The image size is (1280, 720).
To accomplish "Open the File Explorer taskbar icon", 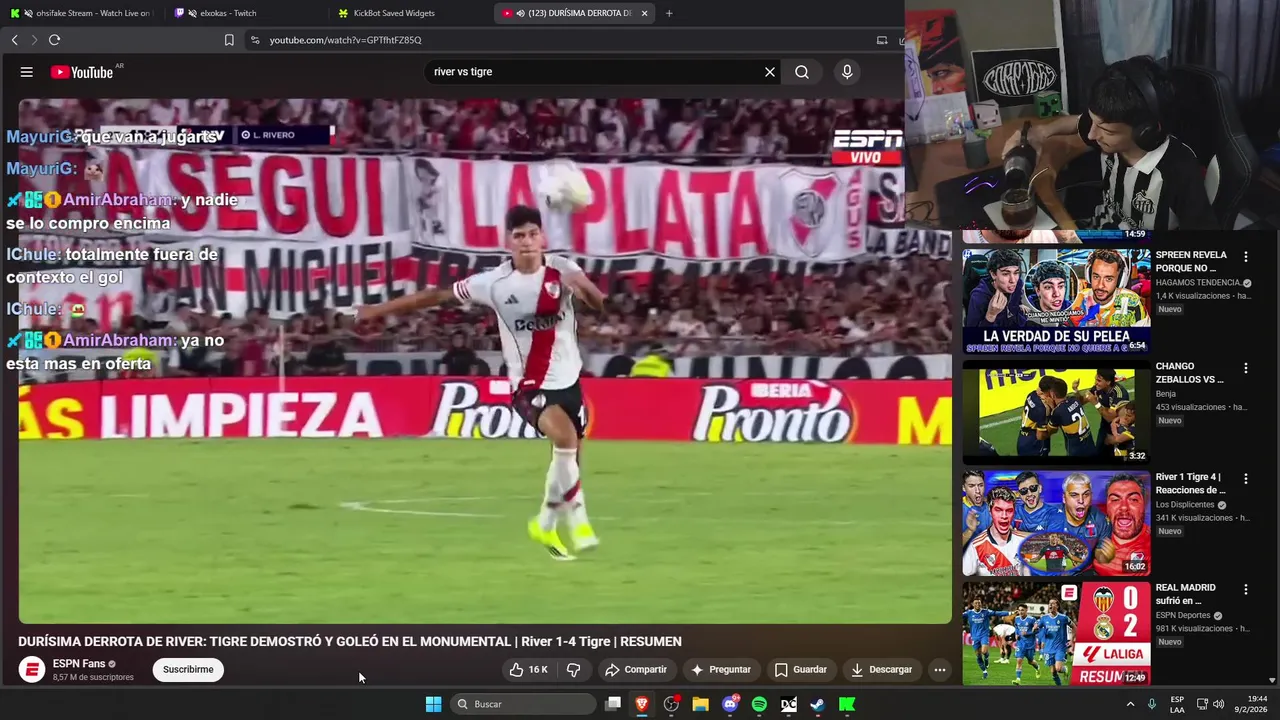I will click(700, 704).
